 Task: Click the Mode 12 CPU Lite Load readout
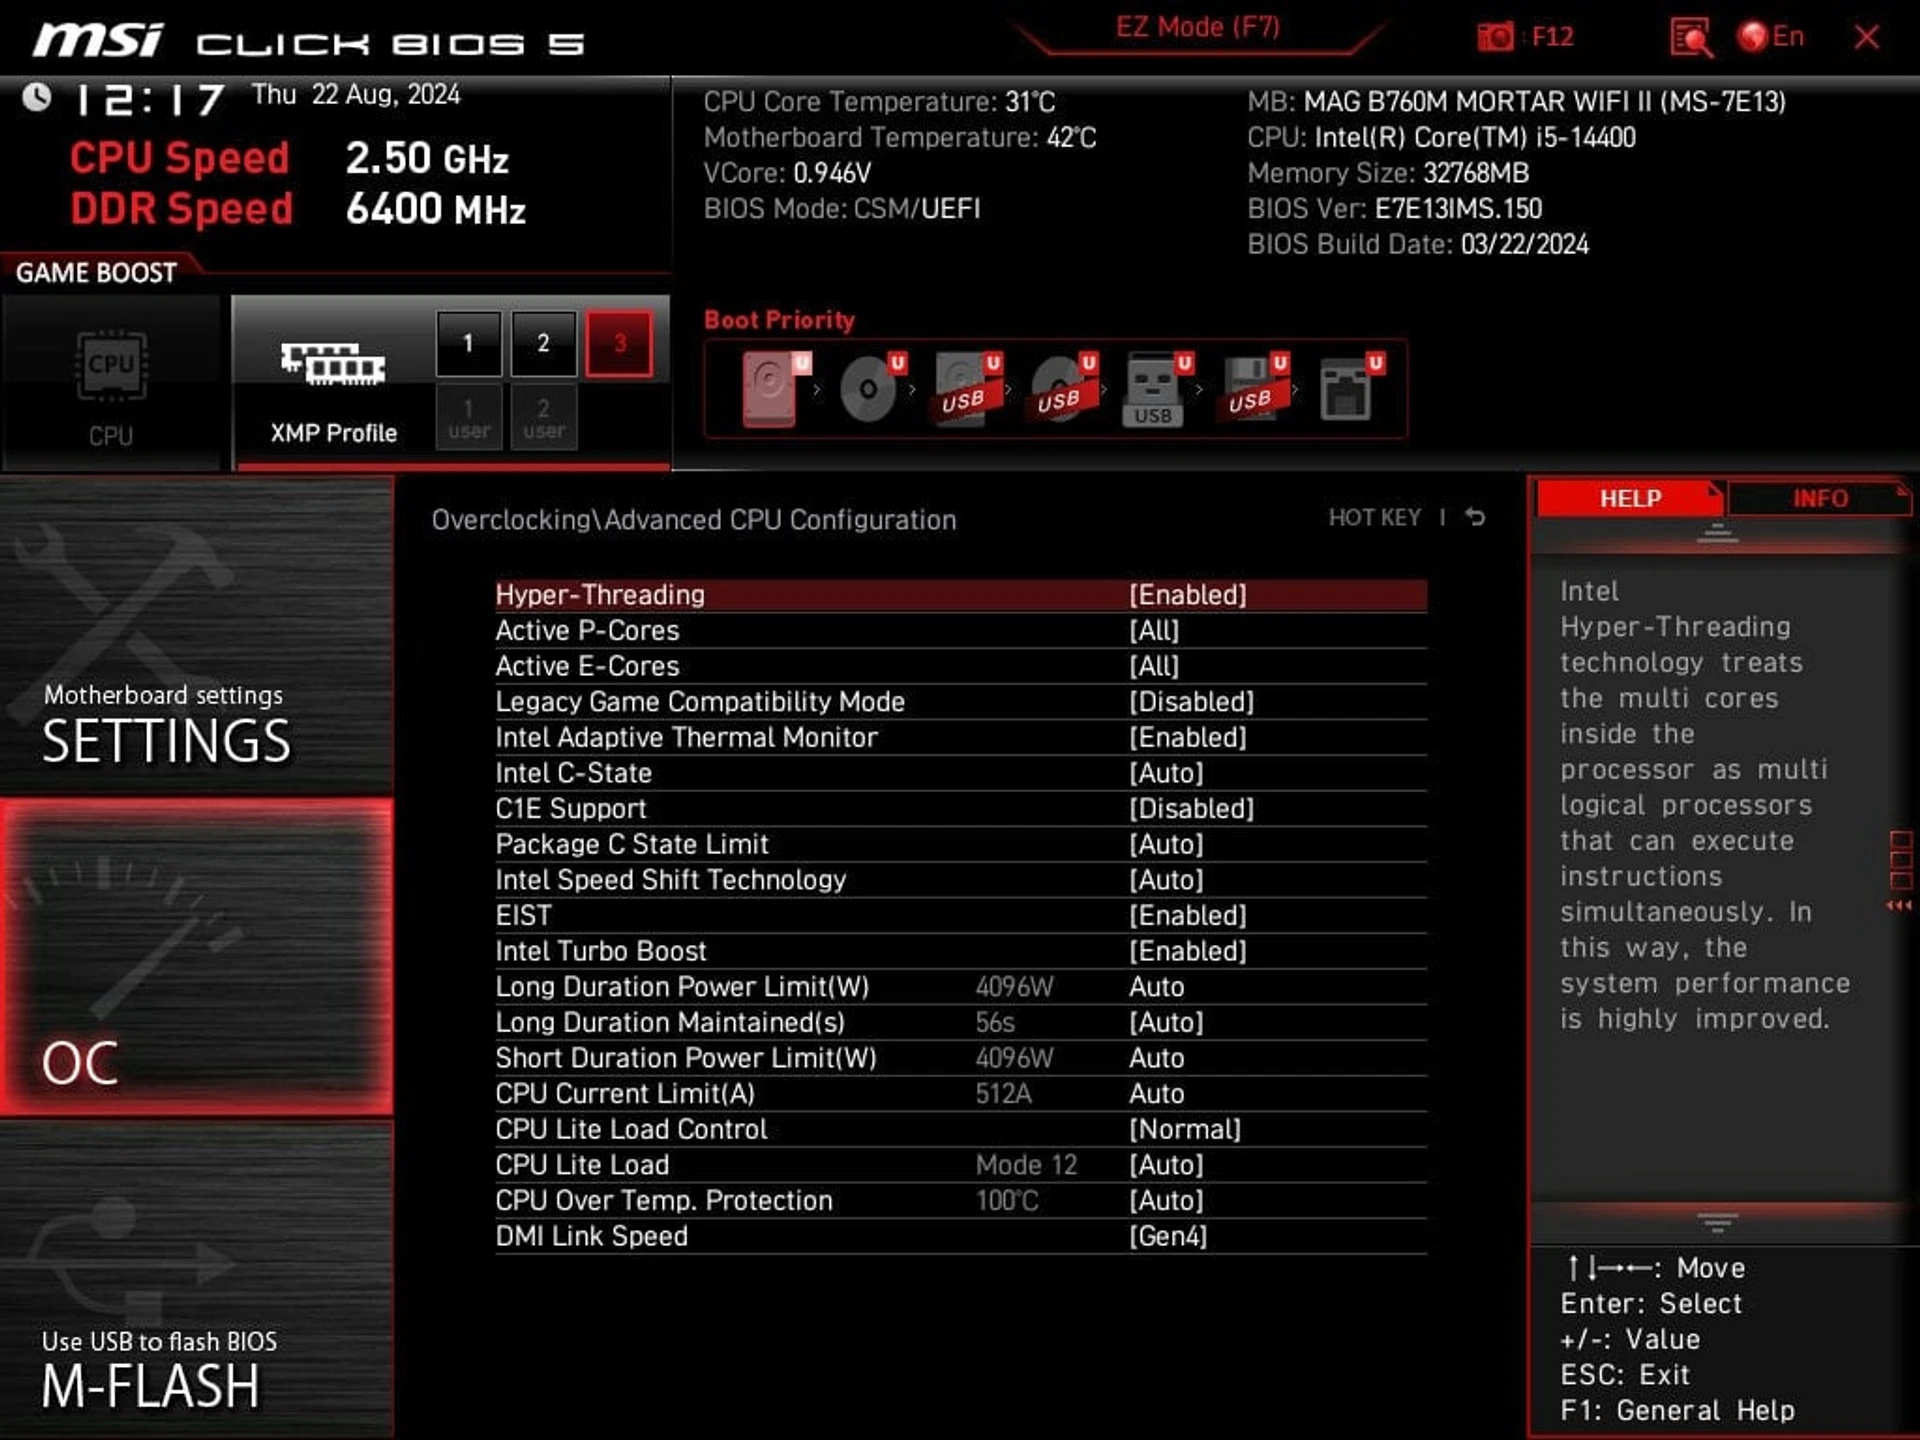coord(1026,1165)
